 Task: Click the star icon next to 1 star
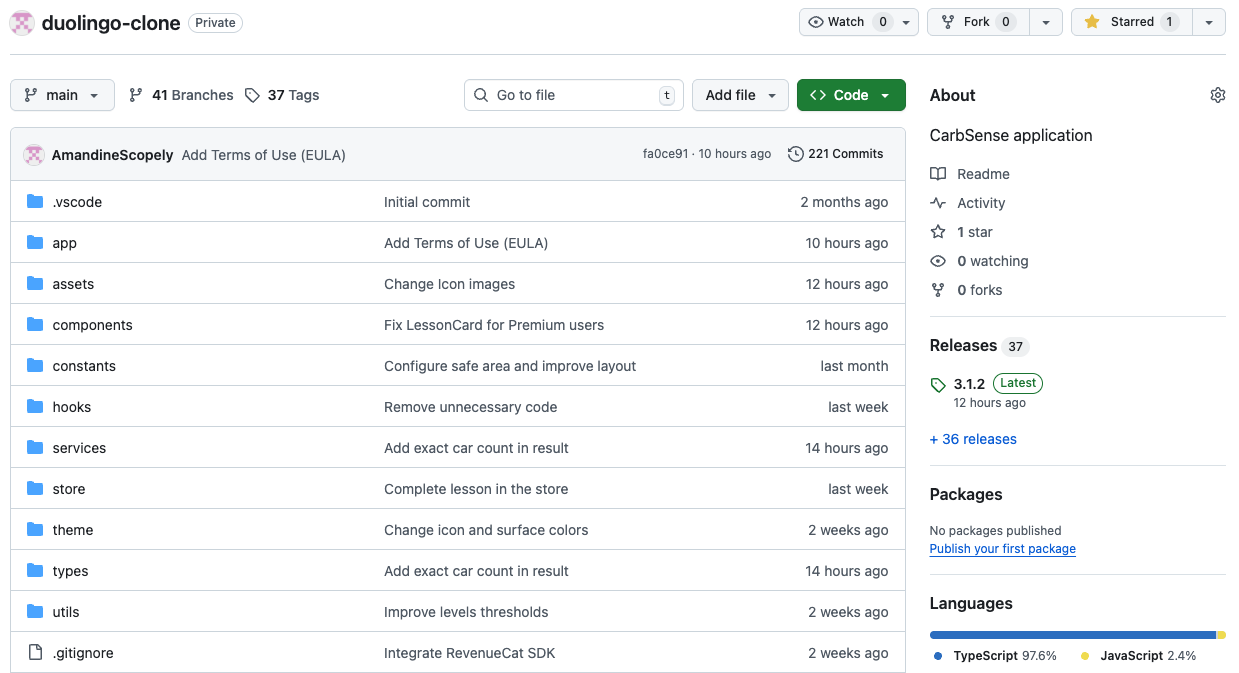tap(938, 232)
